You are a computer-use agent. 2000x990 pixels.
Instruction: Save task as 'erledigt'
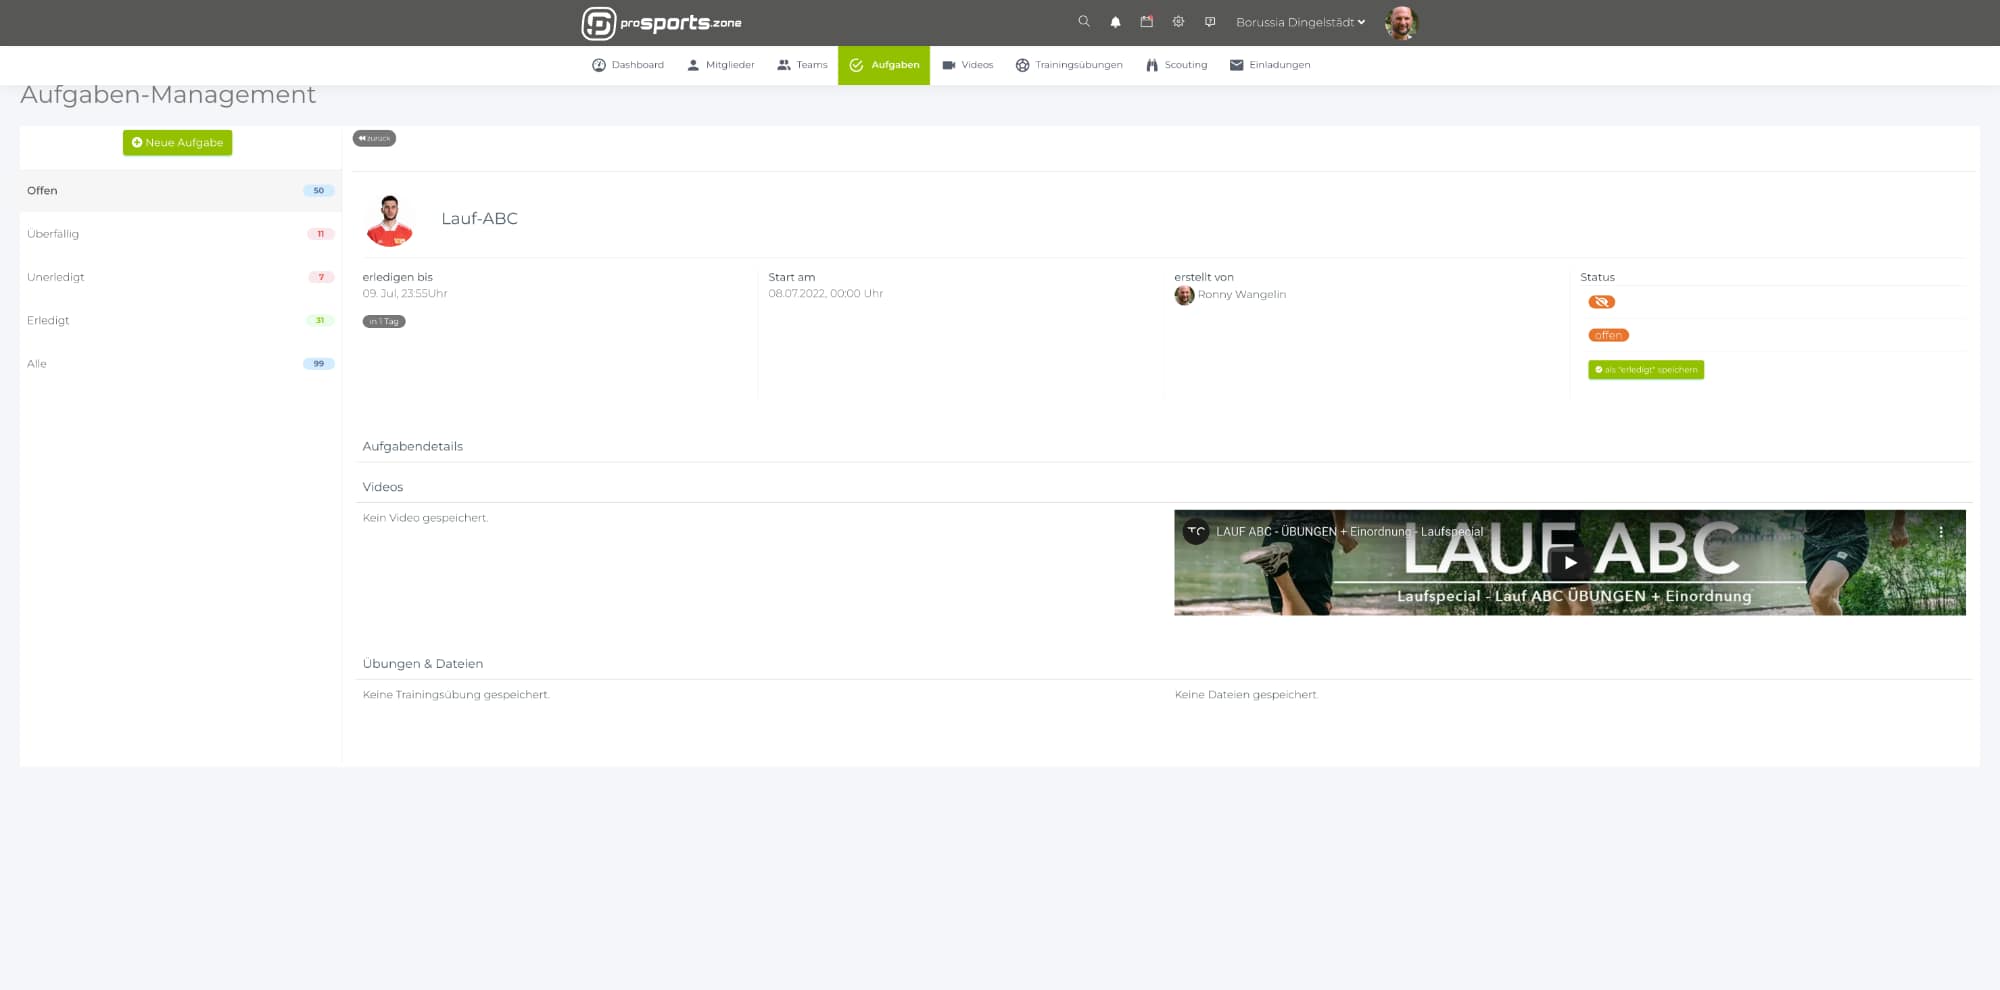pos(1645,370)
